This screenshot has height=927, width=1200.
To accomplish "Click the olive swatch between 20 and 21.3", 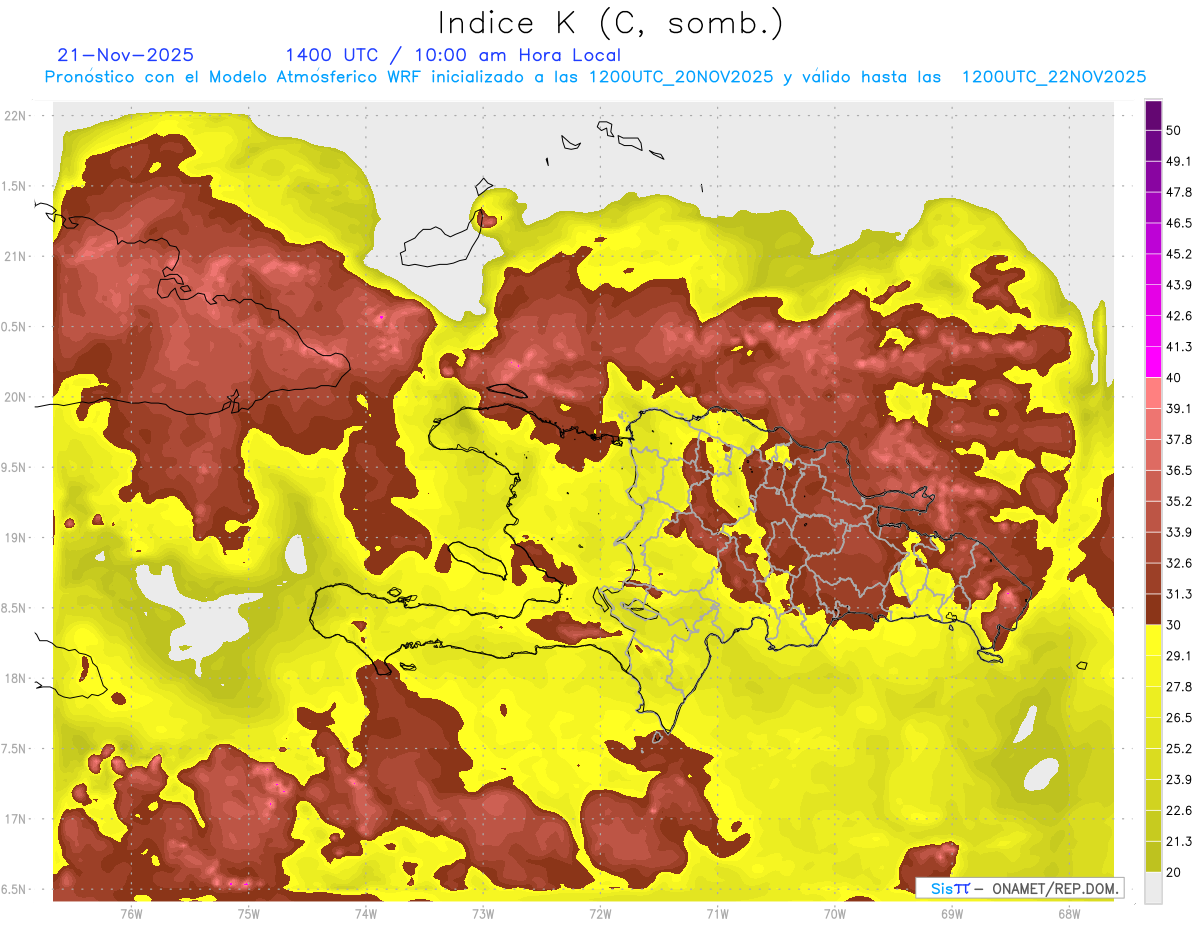I will coord(1153,856).
